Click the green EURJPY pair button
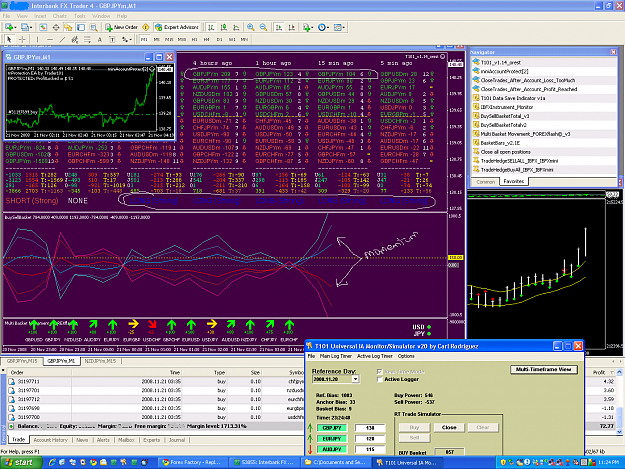625x469 pixels. pos(332,438)
